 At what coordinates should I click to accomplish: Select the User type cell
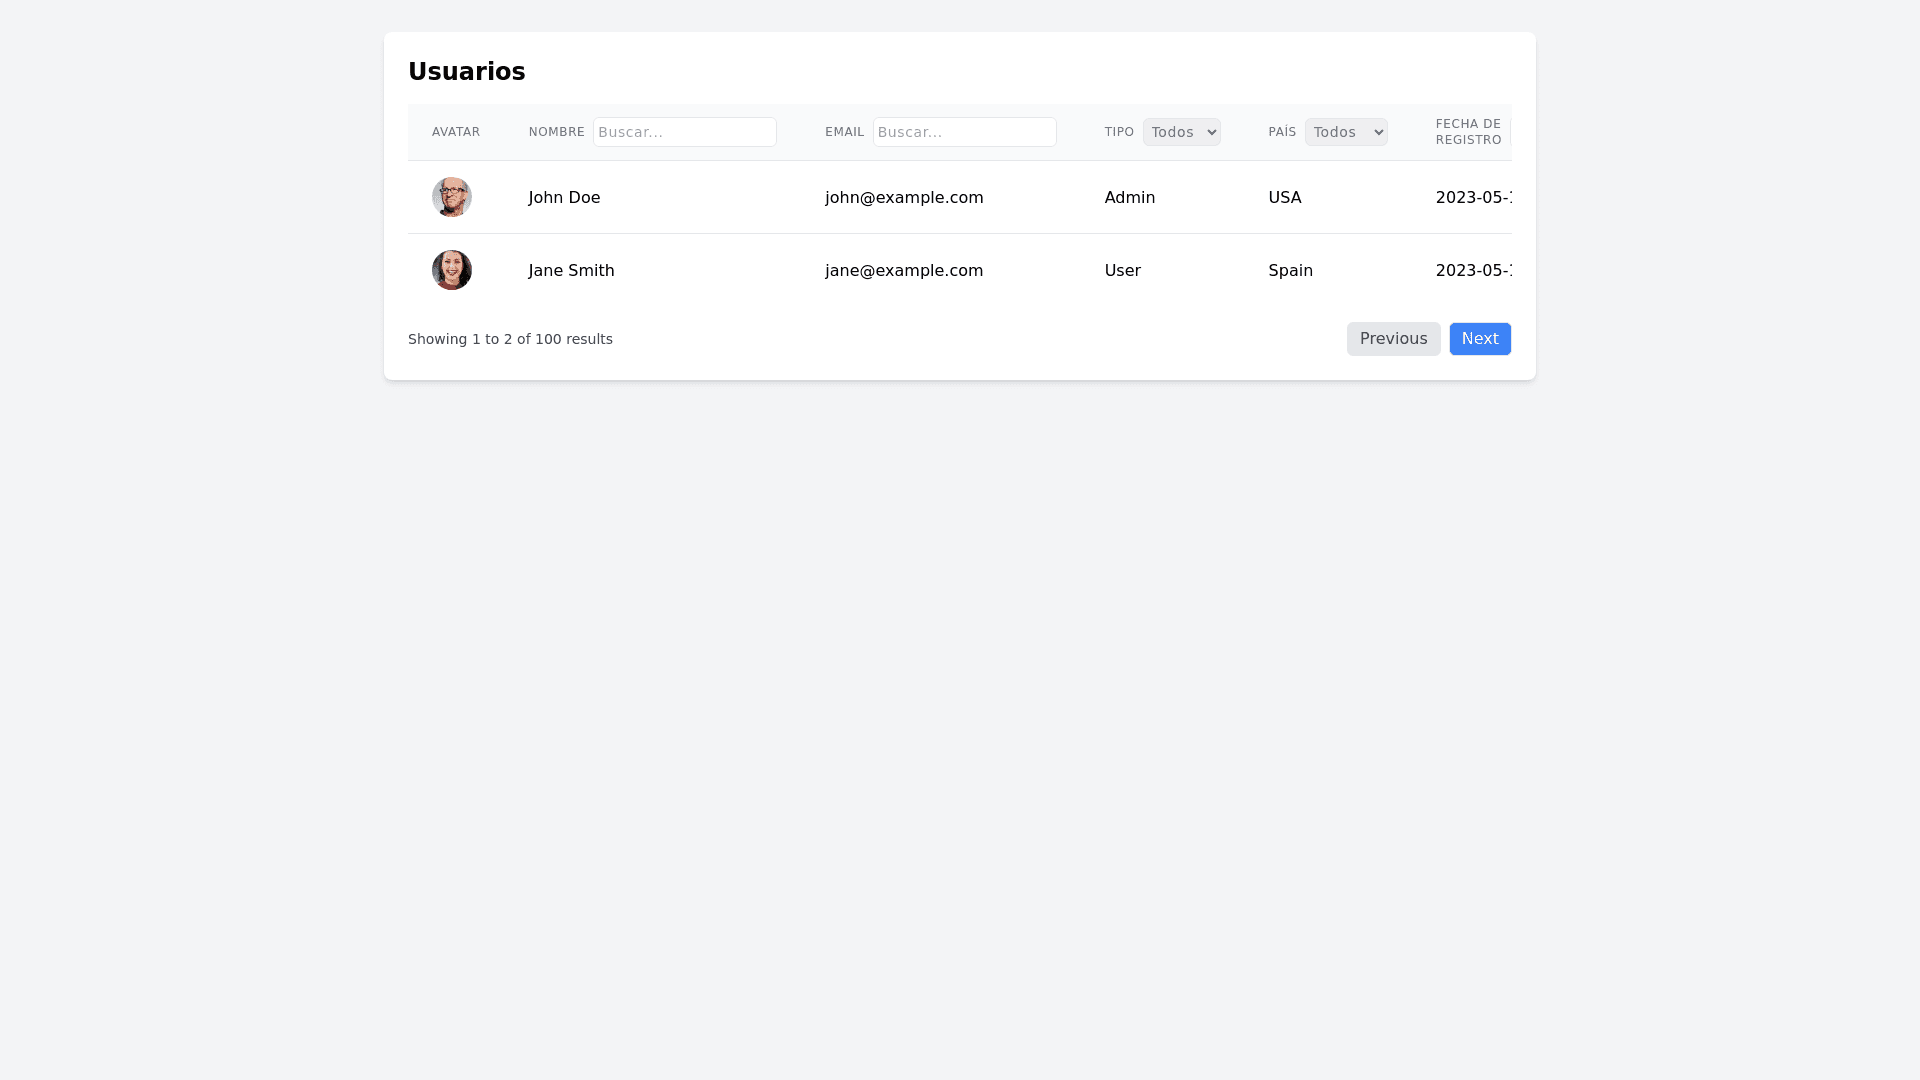pyautogui.click(x=1122, y=271)
